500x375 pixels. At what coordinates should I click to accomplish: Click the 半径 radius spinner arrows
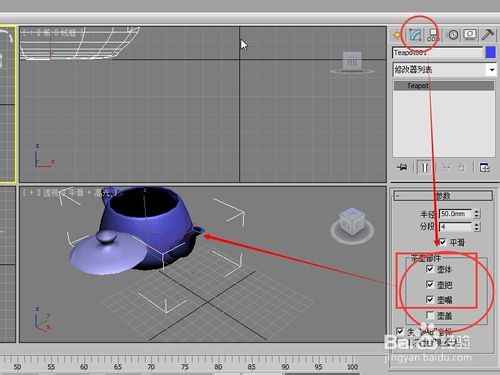tap(477, 214)
